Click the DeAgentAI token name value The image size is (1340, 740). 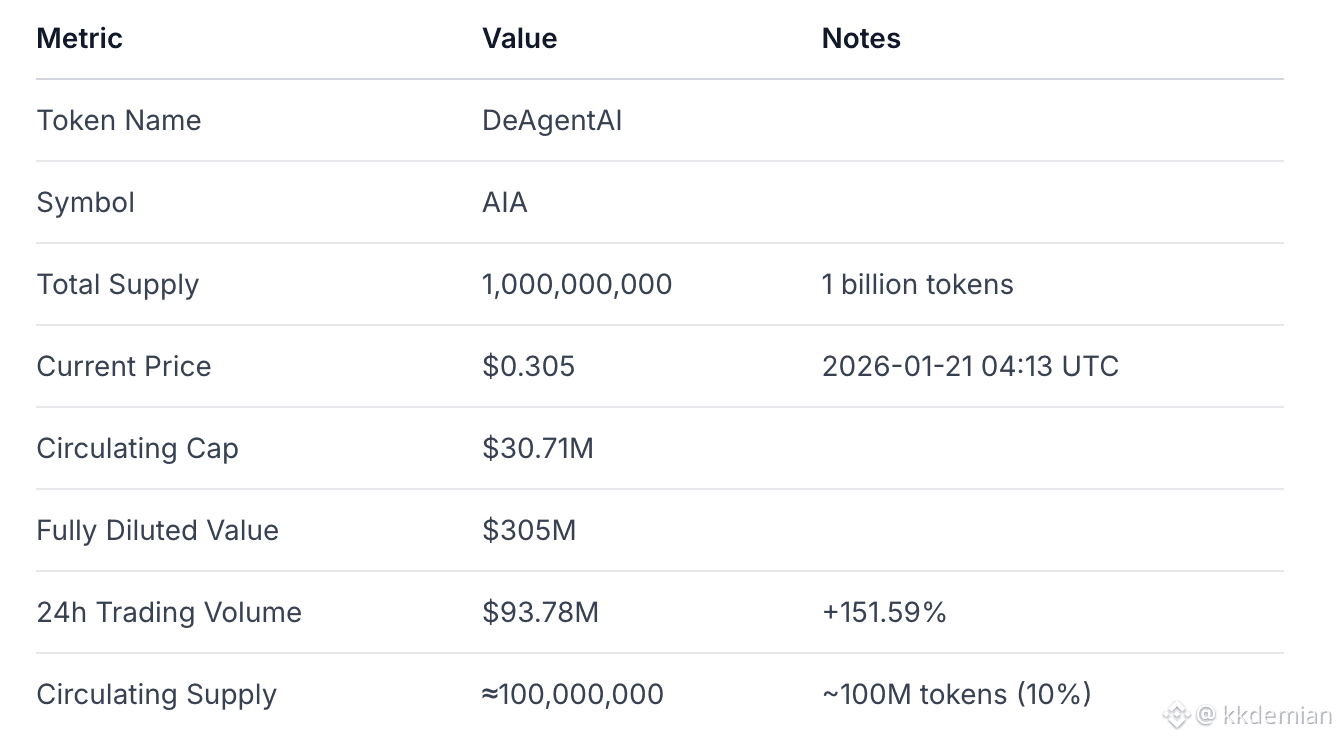click(x=552, y=121)
